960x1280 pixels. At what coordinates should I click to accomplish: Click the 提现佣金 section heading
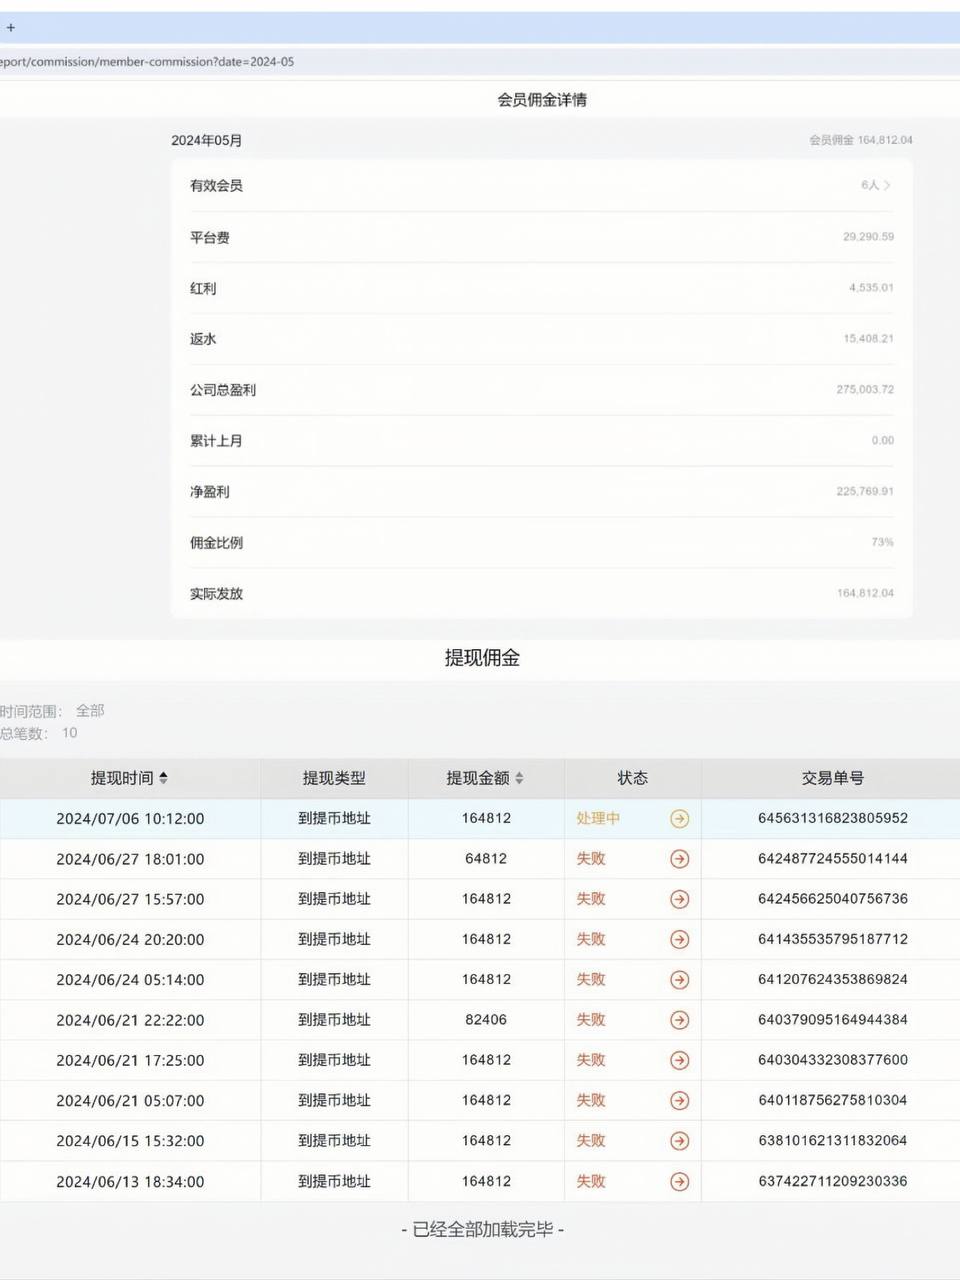[x=482, y=657]
